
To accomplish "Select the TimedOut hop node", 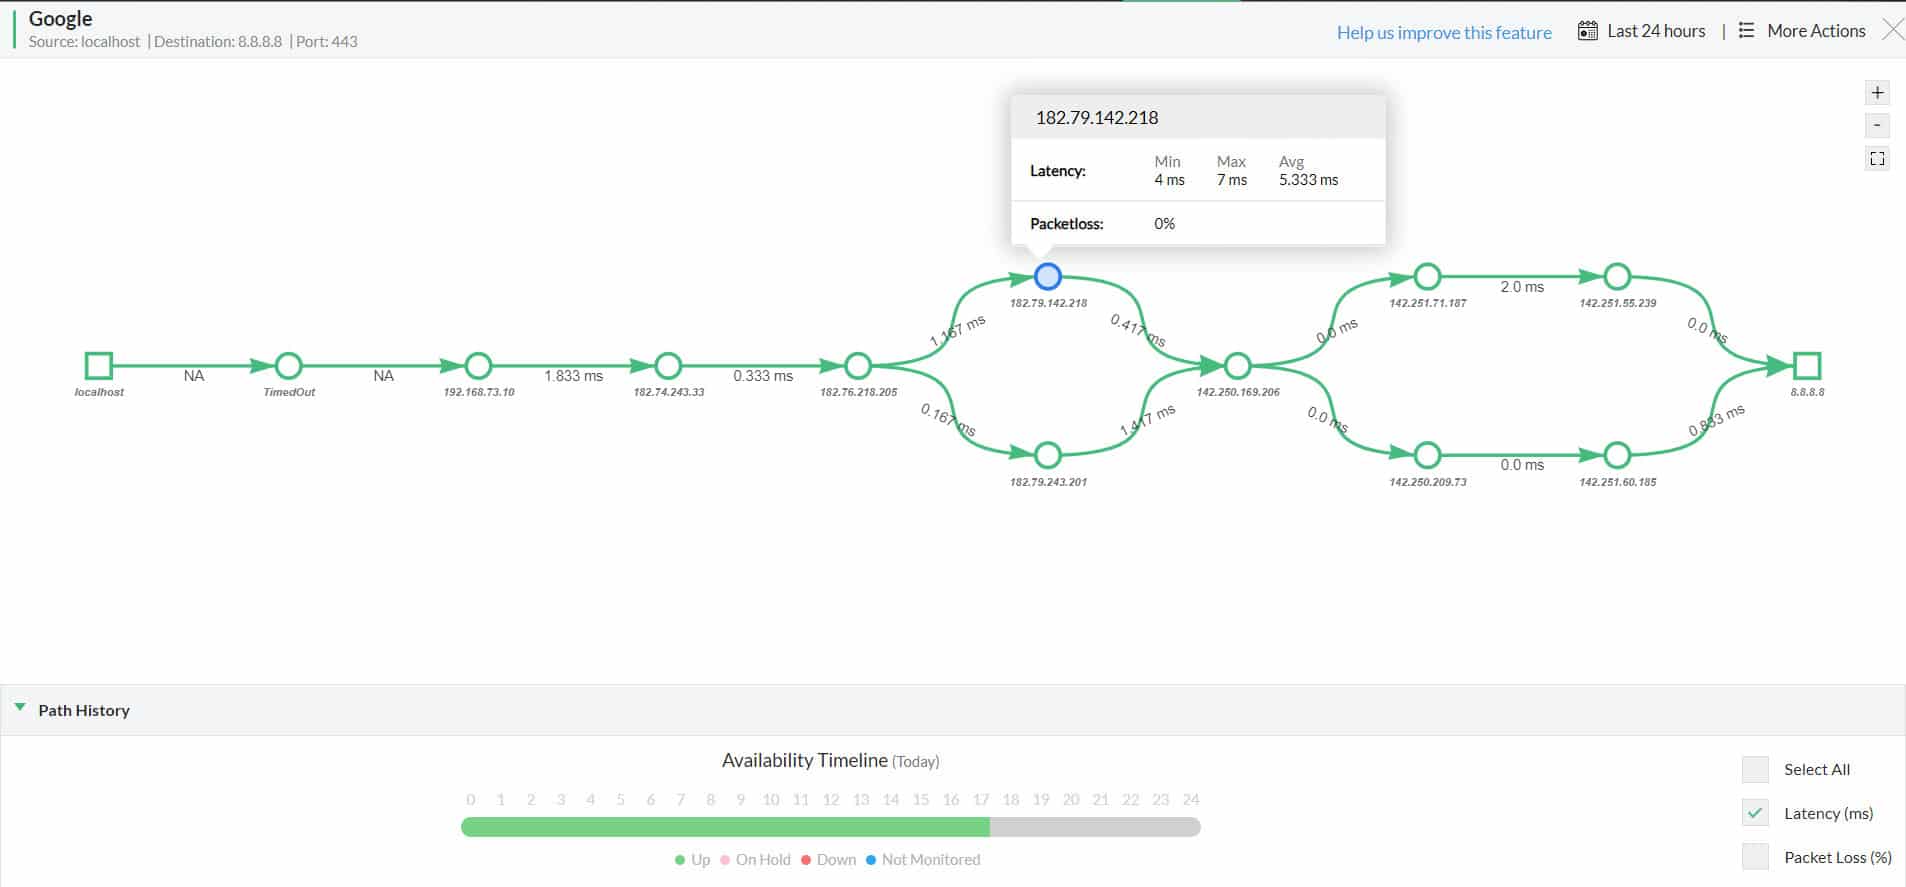I will 288,366.
